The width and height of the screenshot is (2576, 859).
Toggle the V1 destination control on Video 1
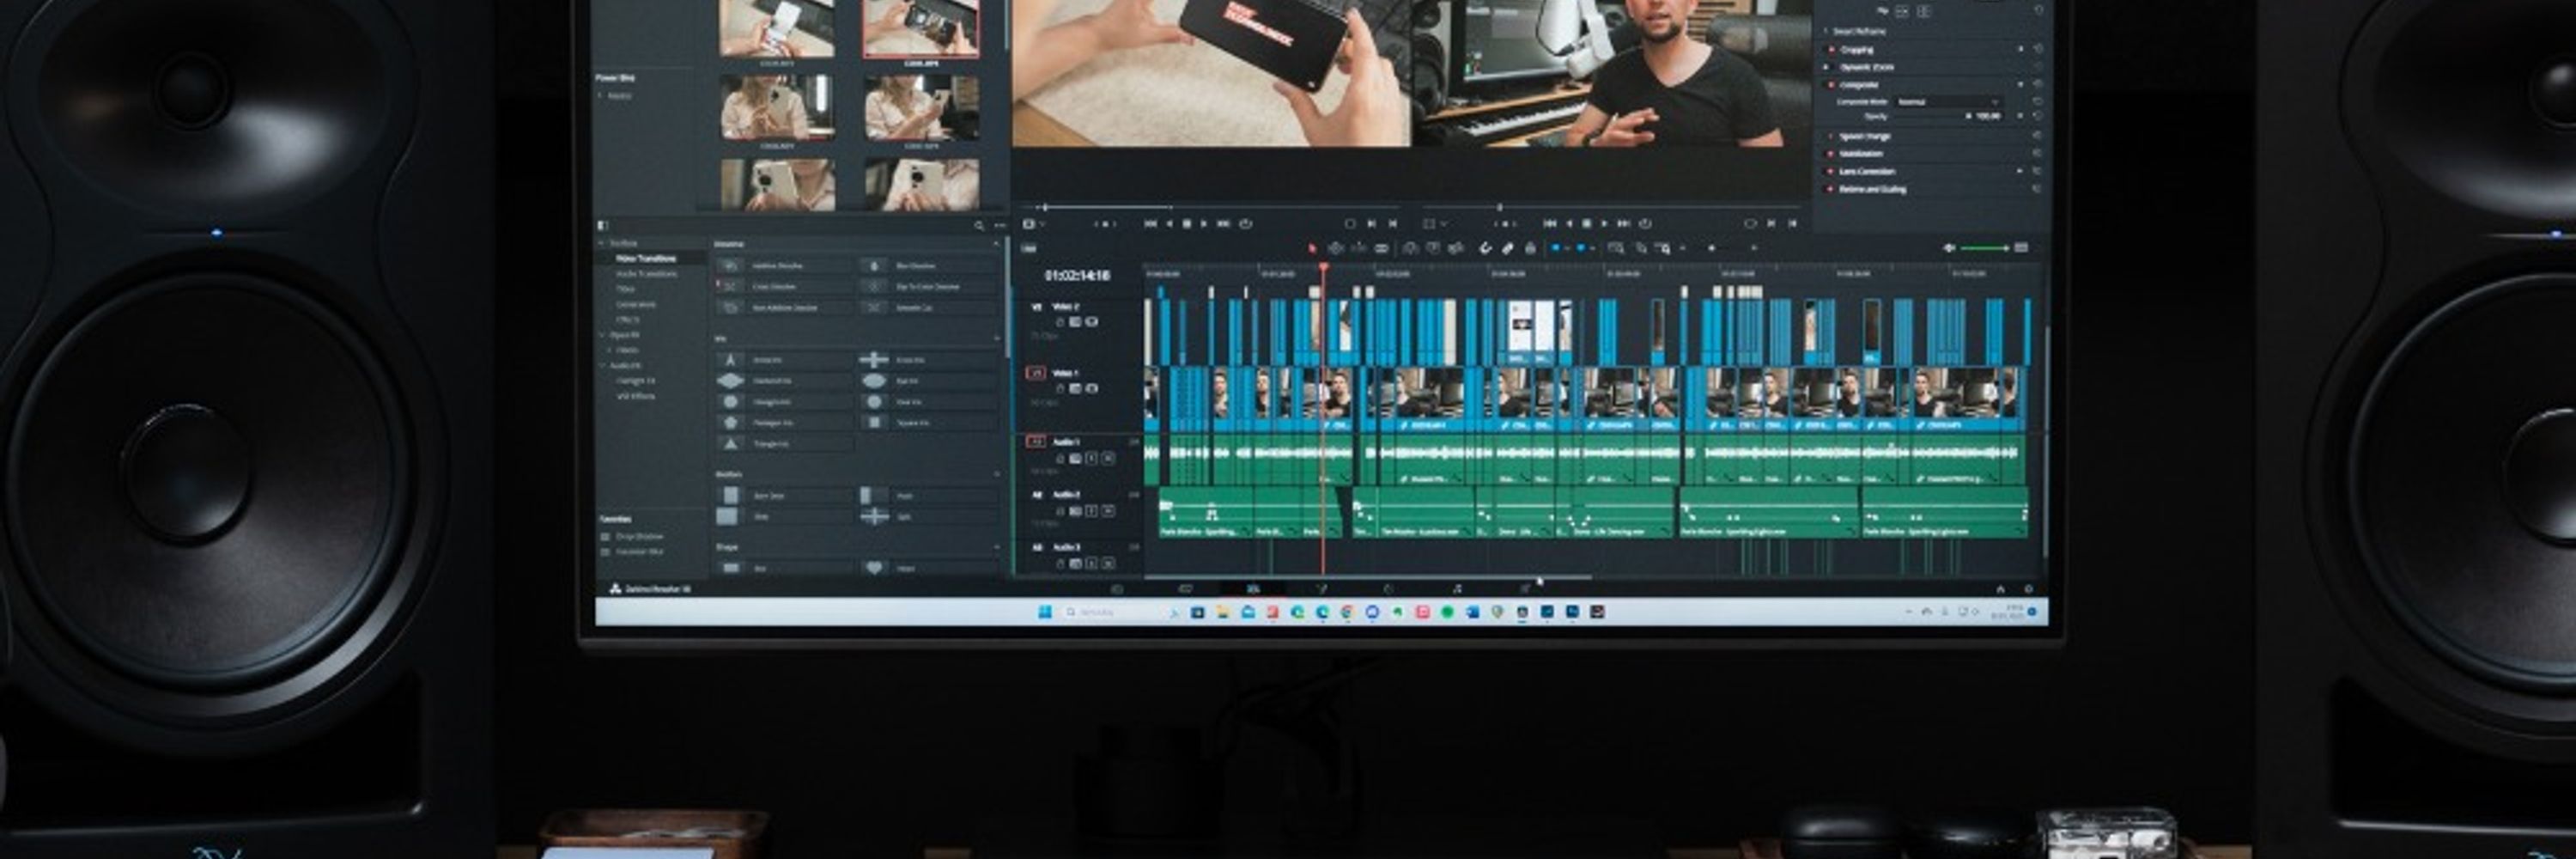1036,373
